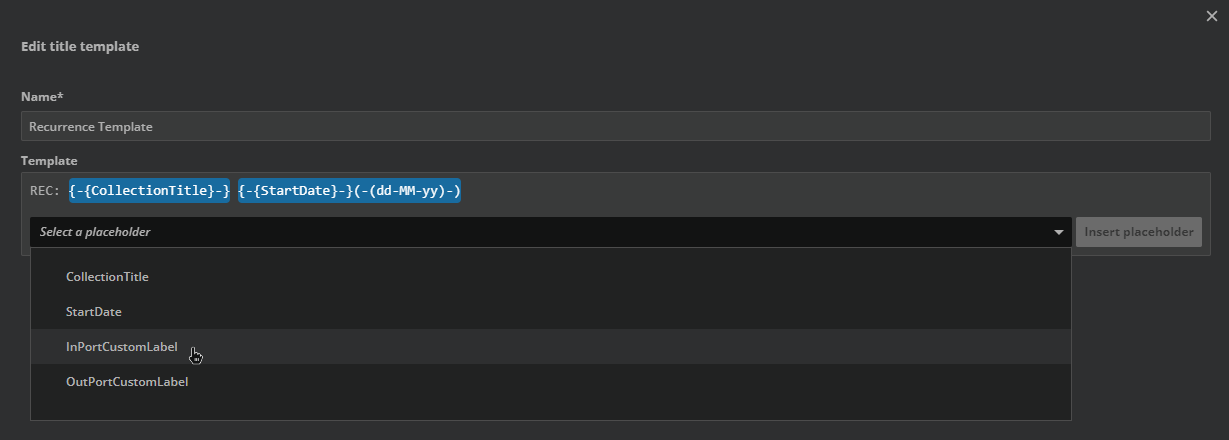This screenshot has height=440, width=1229.
Task: Pick the OutPortCustomLabel placeholder option
Action: [x=127, y=382]
